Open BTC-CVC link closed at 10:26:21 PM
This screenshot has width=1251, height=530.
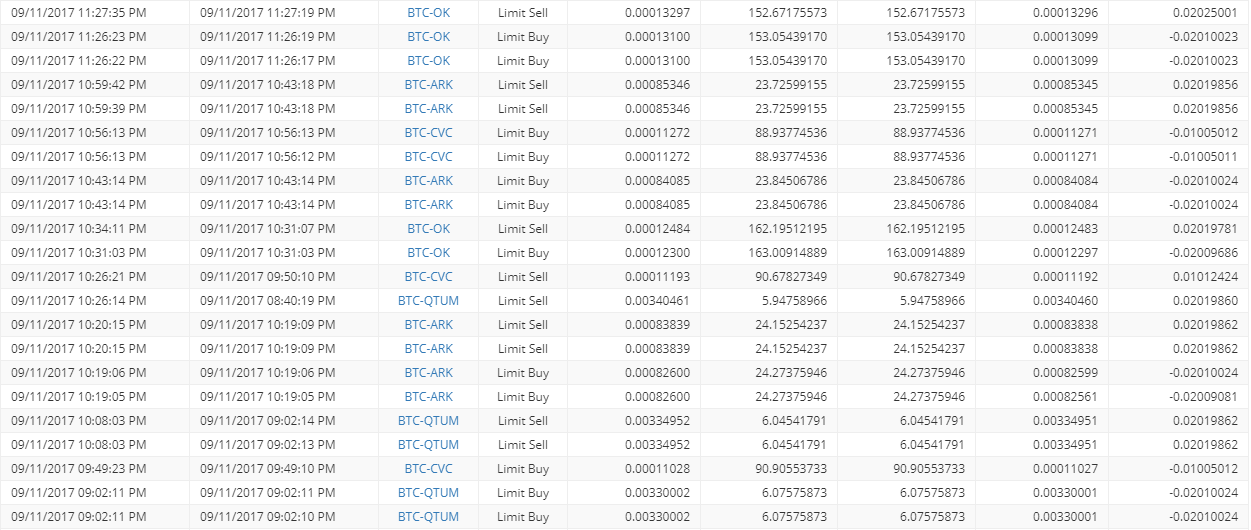point(428,277)
